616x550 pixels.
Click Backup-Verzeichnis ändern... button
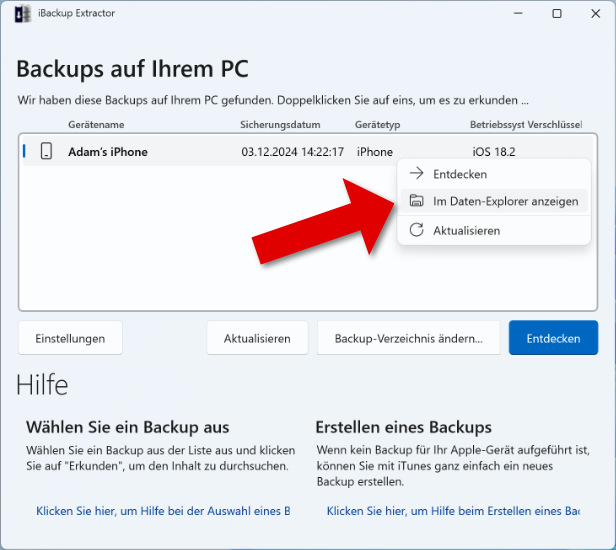click(x=409, y=338)
